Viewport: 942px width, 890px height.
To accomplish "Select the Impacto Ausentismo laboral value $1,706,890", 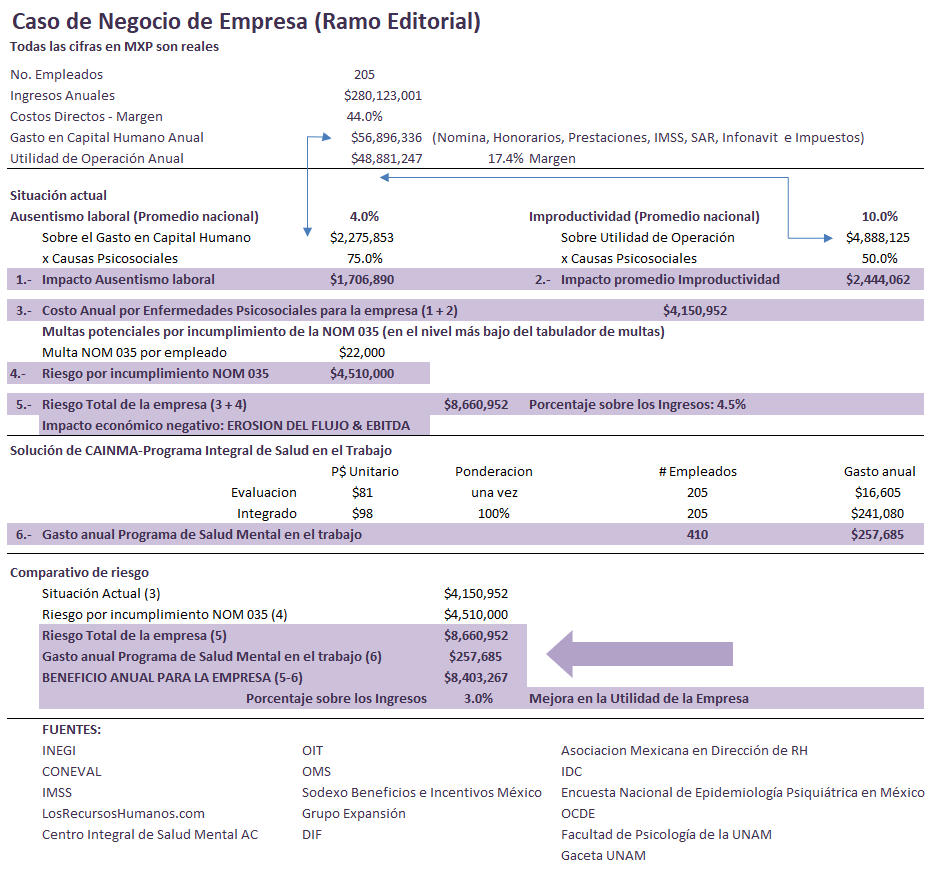I will [362, 280].
